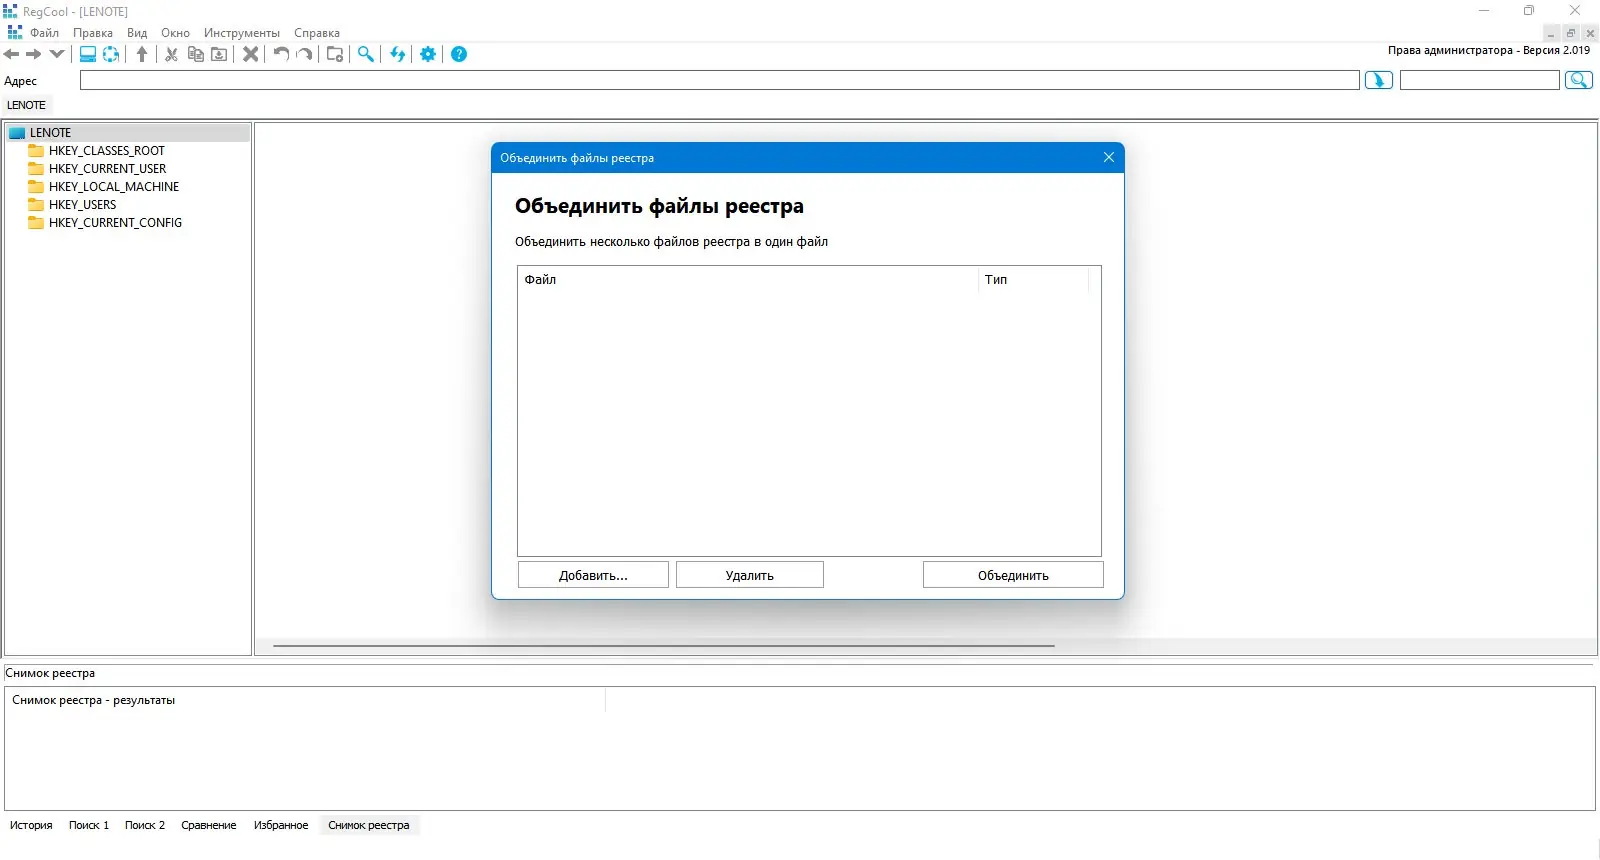This screenshot has width=1600, height=860.
Task: Click the Undo arrow icon
Action: tap(281, 54)
